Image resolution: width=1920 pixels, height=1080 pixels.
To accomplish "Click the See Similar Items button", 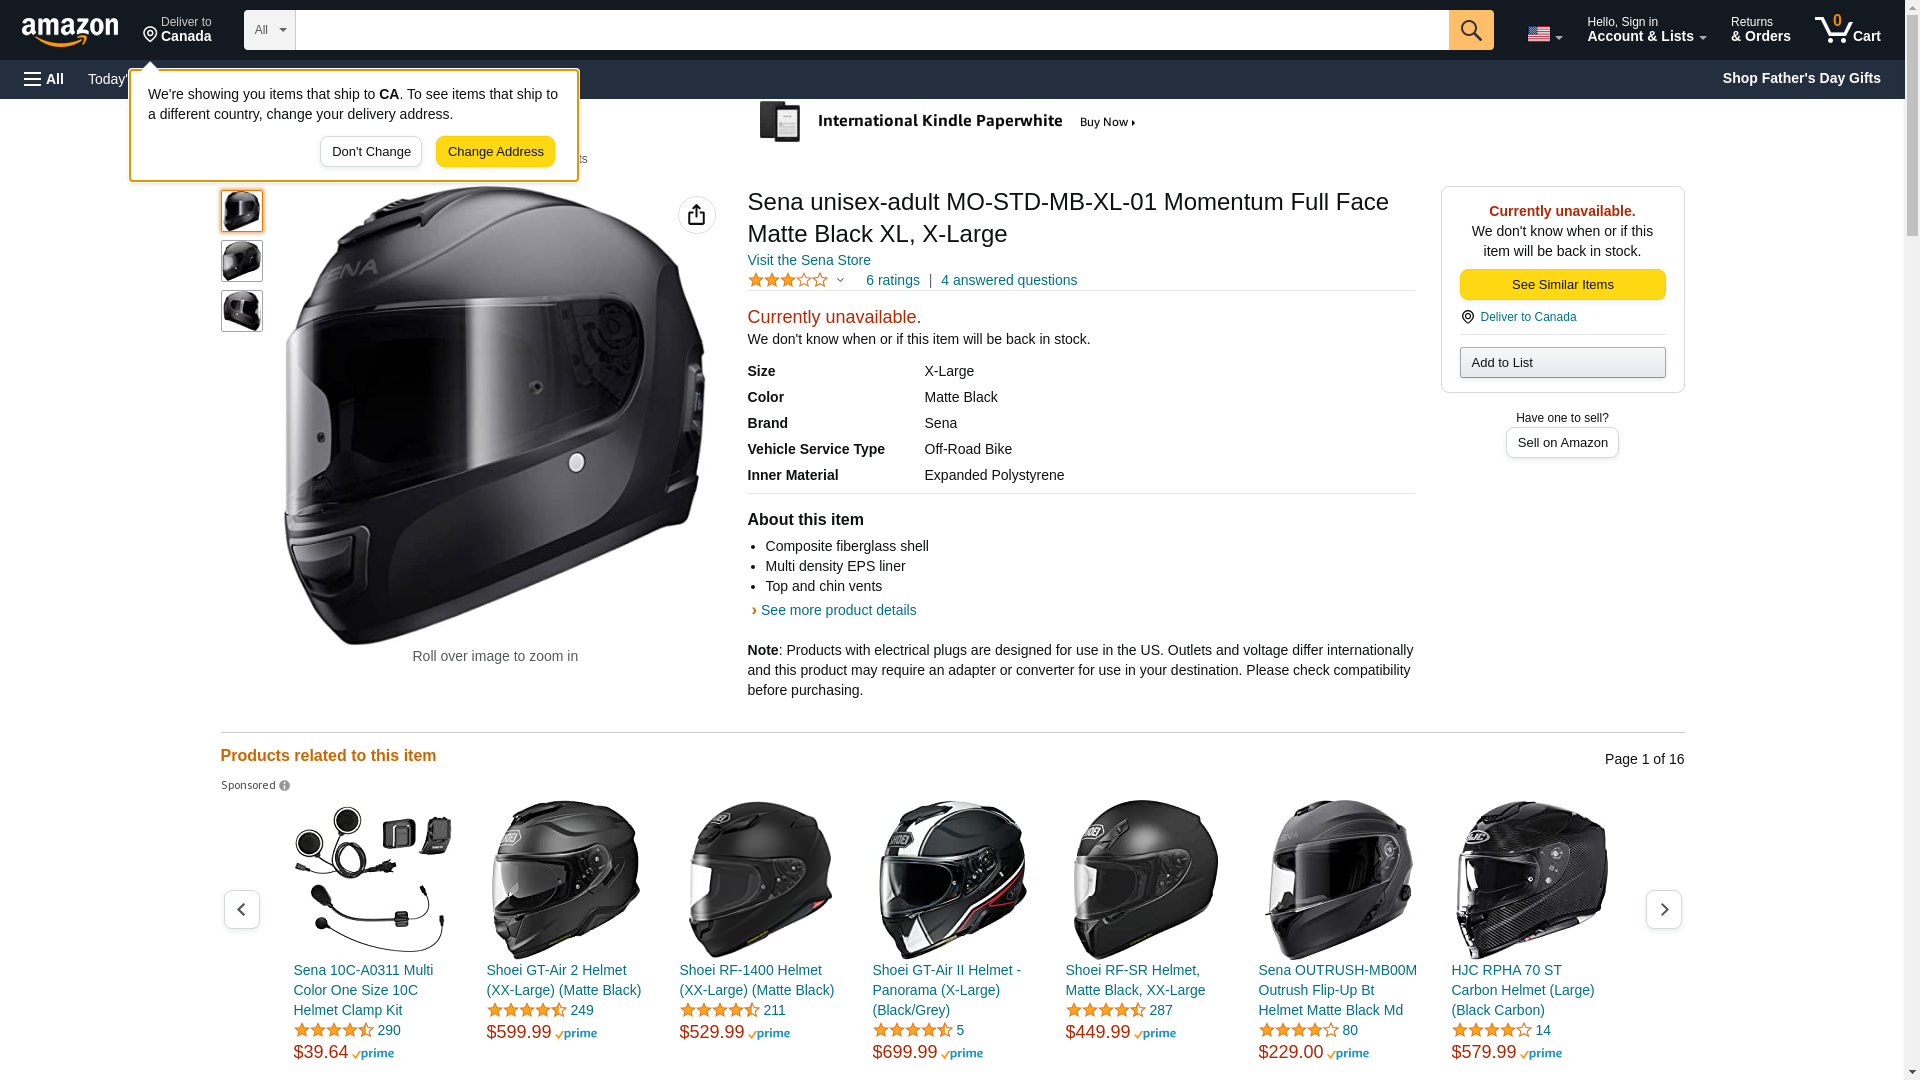I will coord(1561,285).
